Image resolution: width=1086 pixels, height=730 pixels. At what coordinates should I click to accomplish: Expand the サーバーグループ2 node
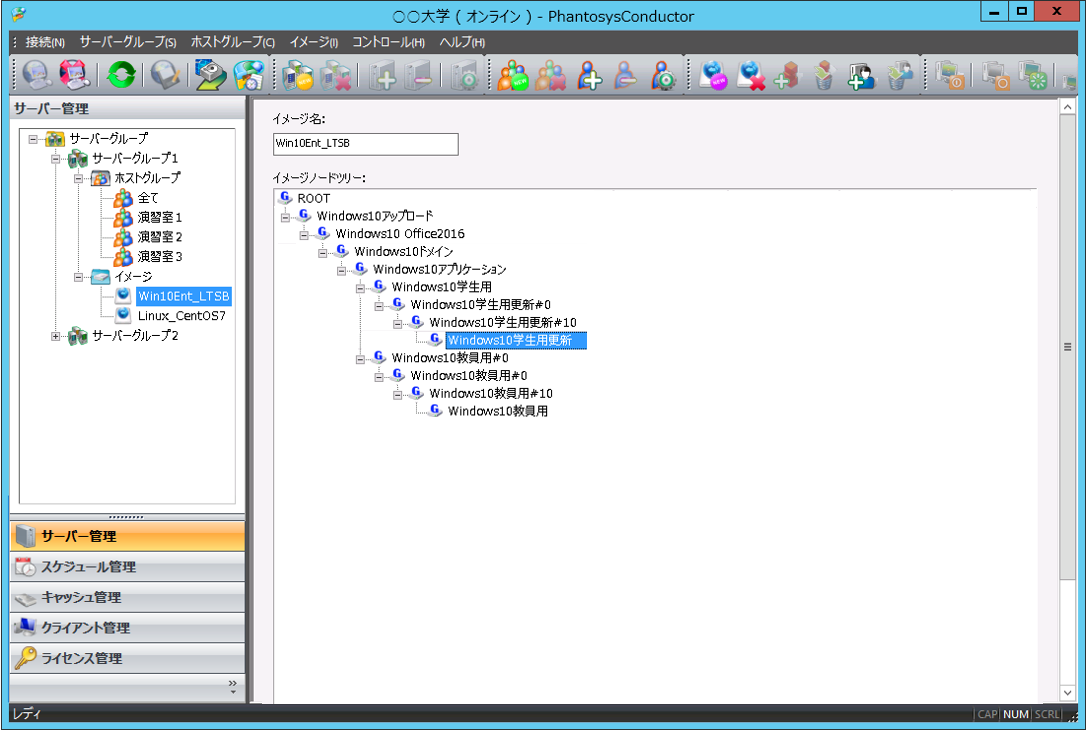(x=55, y=337)
